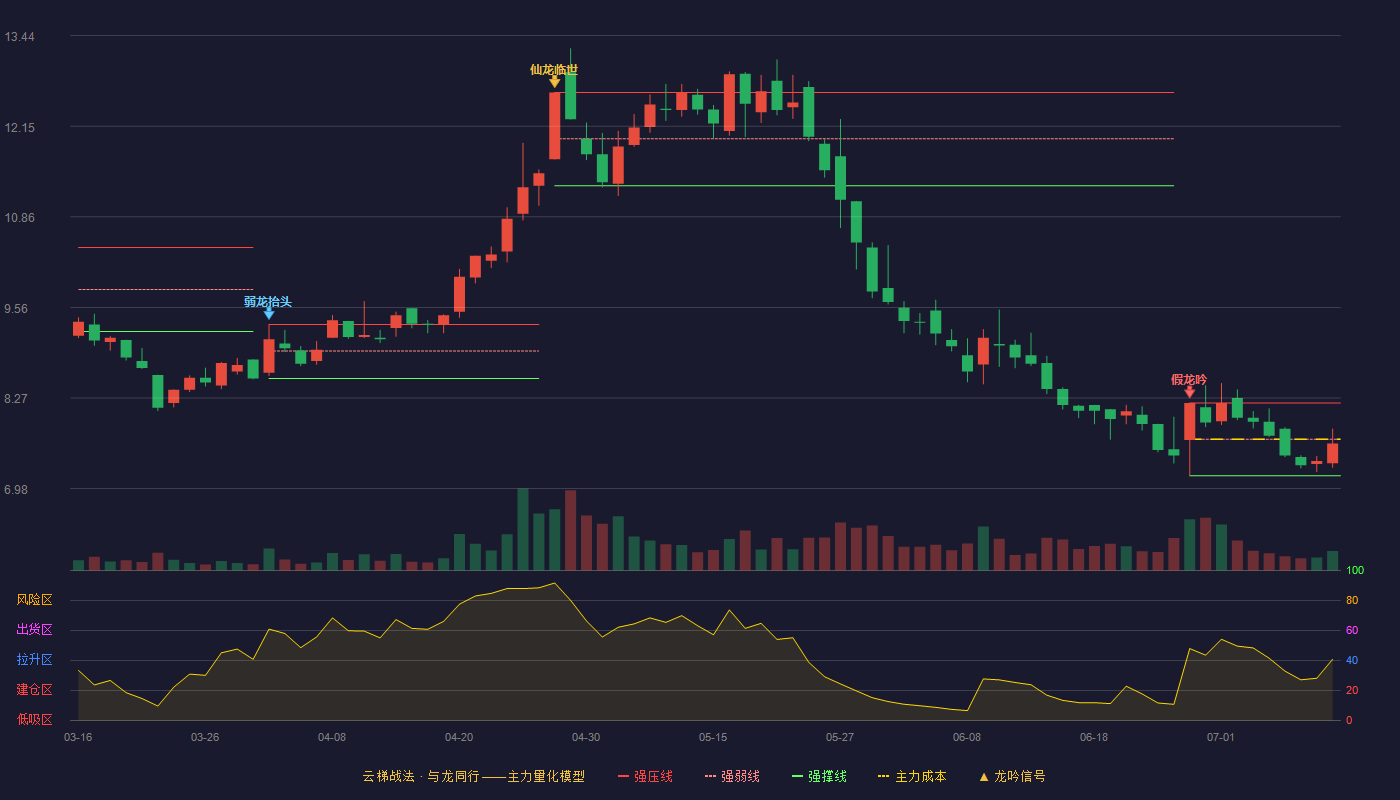Viewport: 1400px width, 800px height.
Task: Click the blue 40 indicator axis value
Action: [x=1352, y=661]
